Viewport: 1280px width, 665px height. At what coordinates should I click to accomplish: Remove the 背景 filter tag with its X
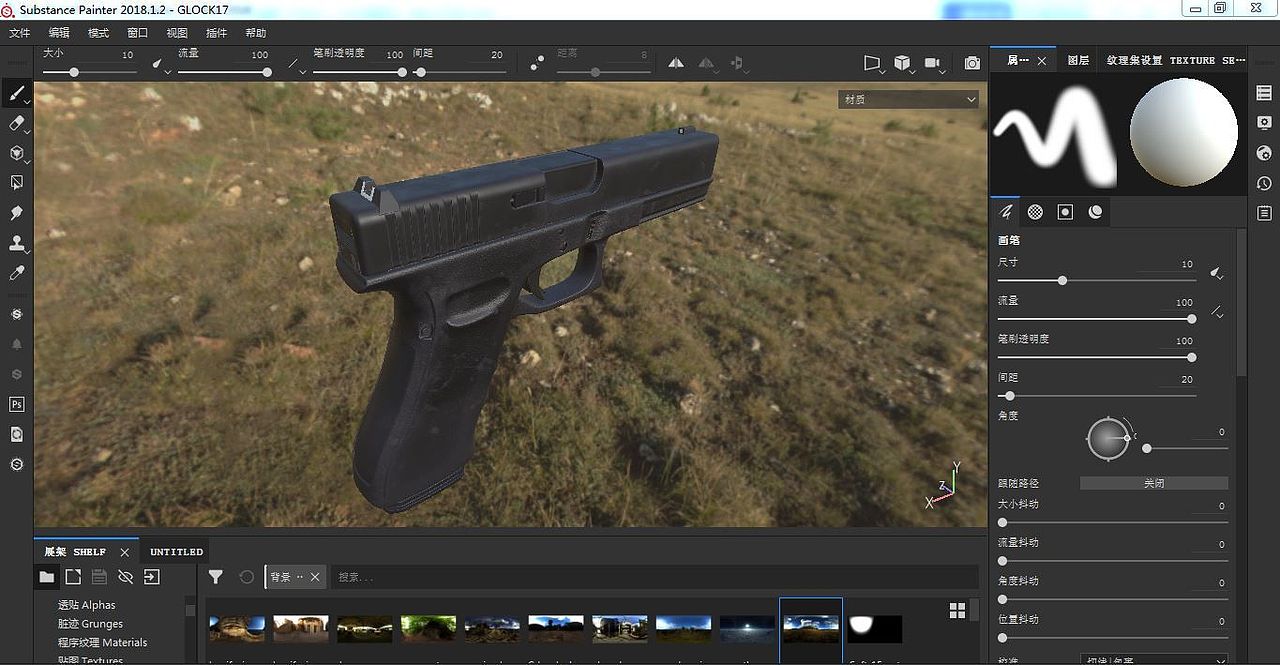[315, 576]
